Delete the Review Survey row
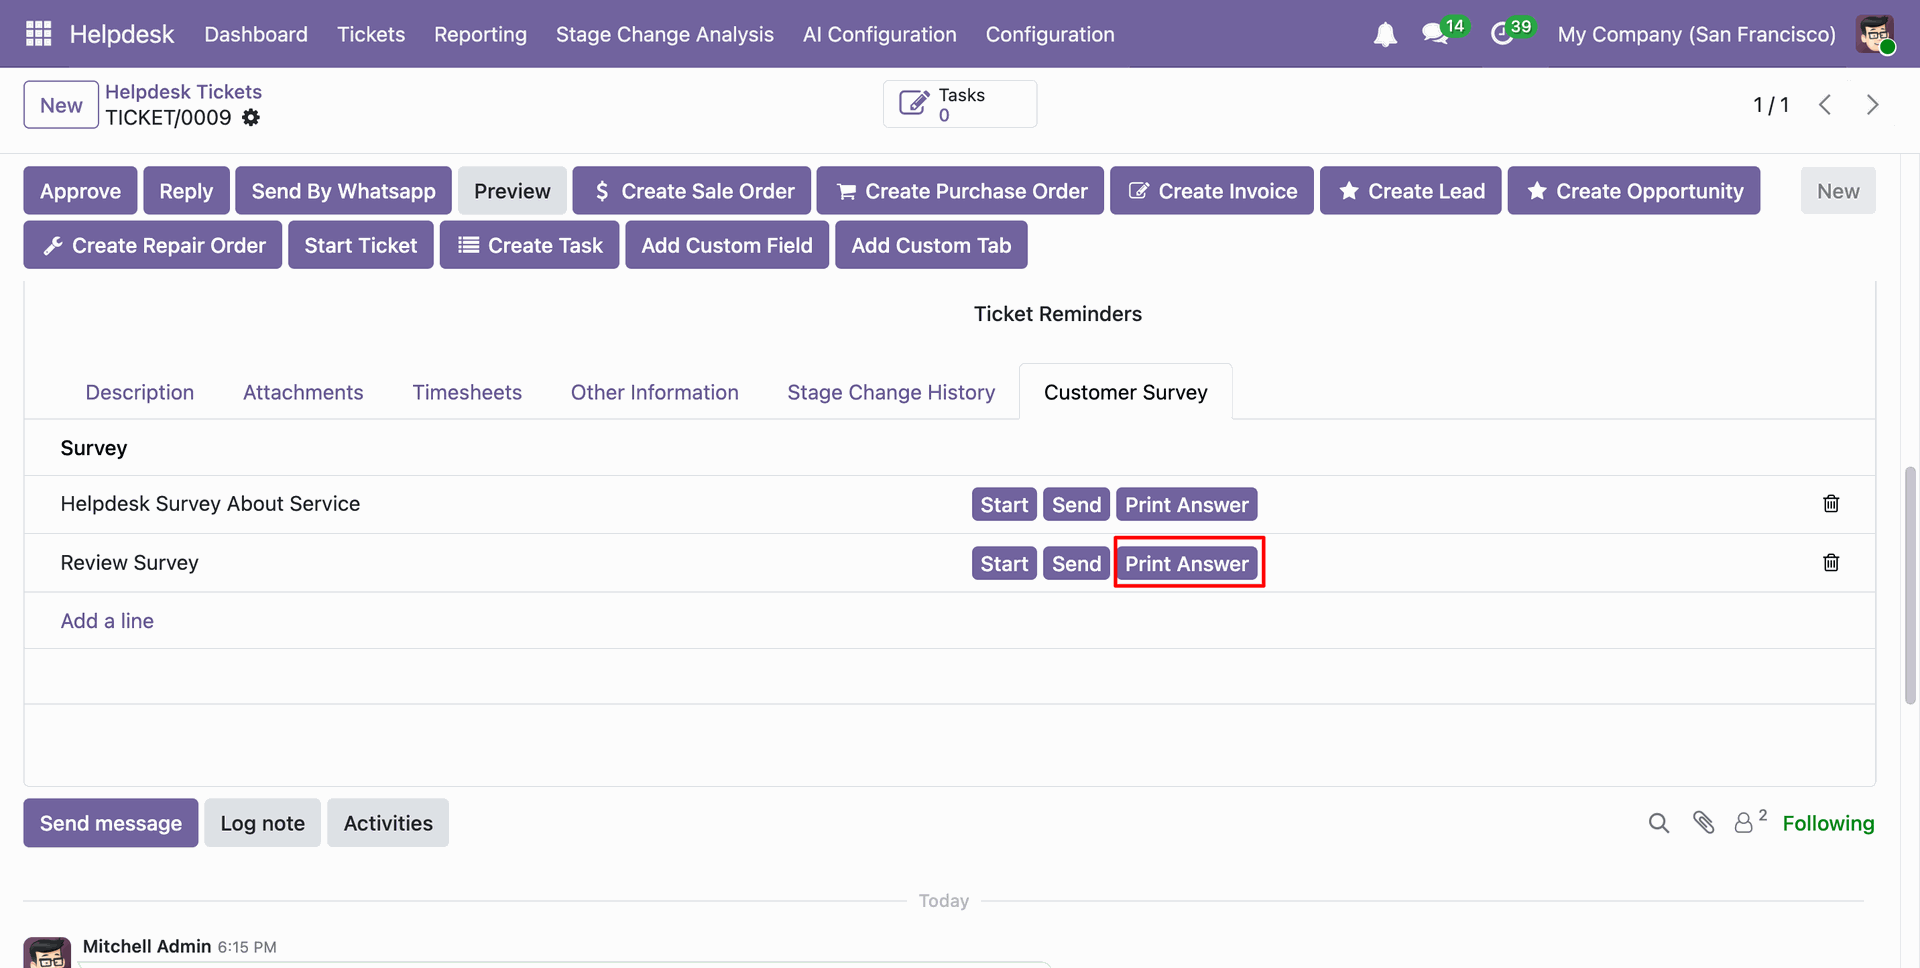1920x968 pixels. click(x=1831, y=563)
